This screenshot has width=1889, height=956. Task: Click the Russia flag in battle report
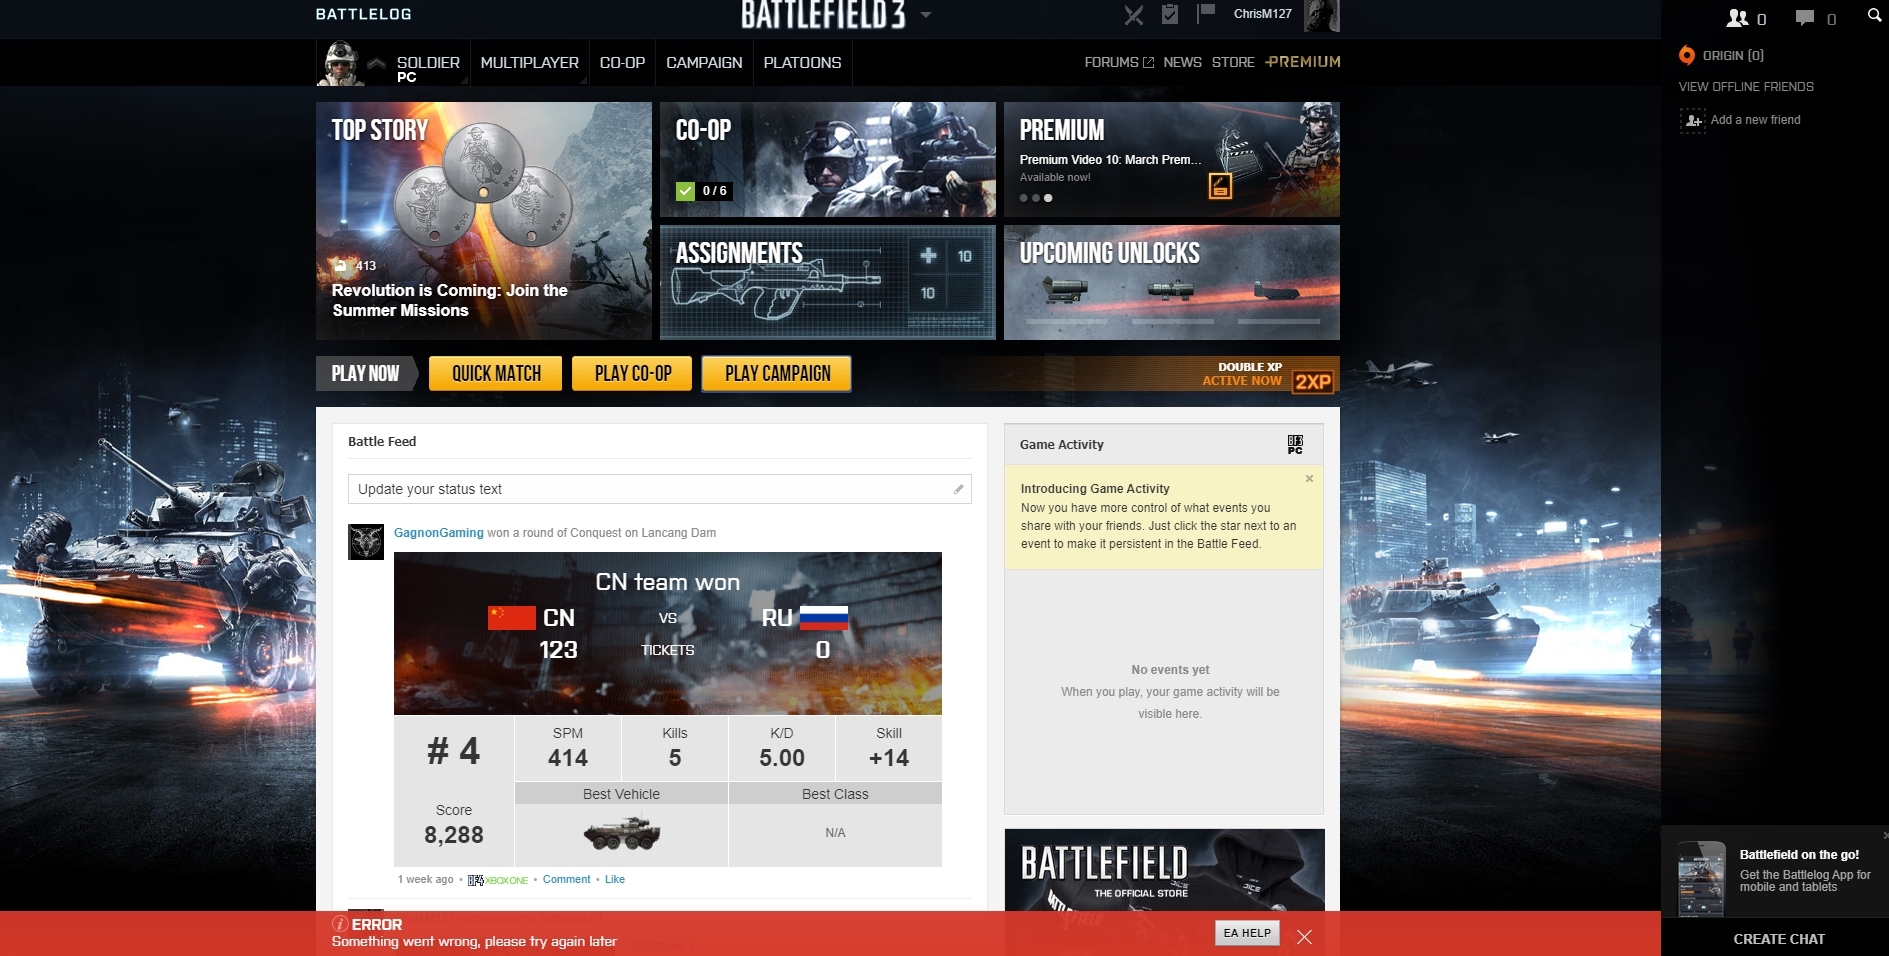point(824,618)
